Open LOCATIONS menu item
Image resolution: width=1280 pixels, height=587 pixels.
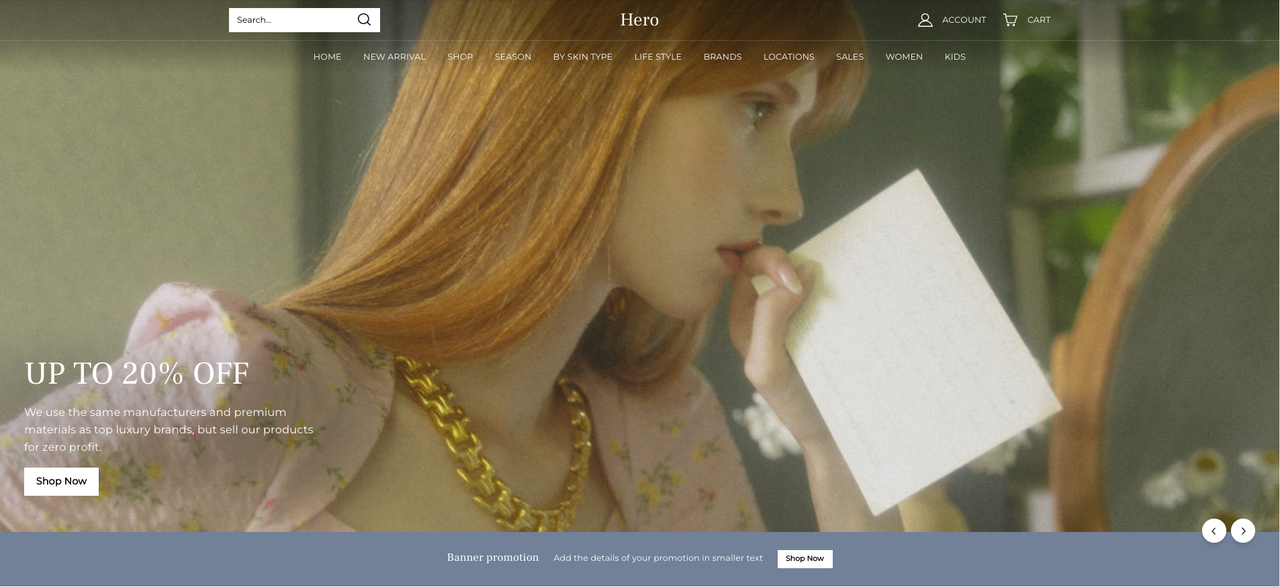[x=789, y=57]
